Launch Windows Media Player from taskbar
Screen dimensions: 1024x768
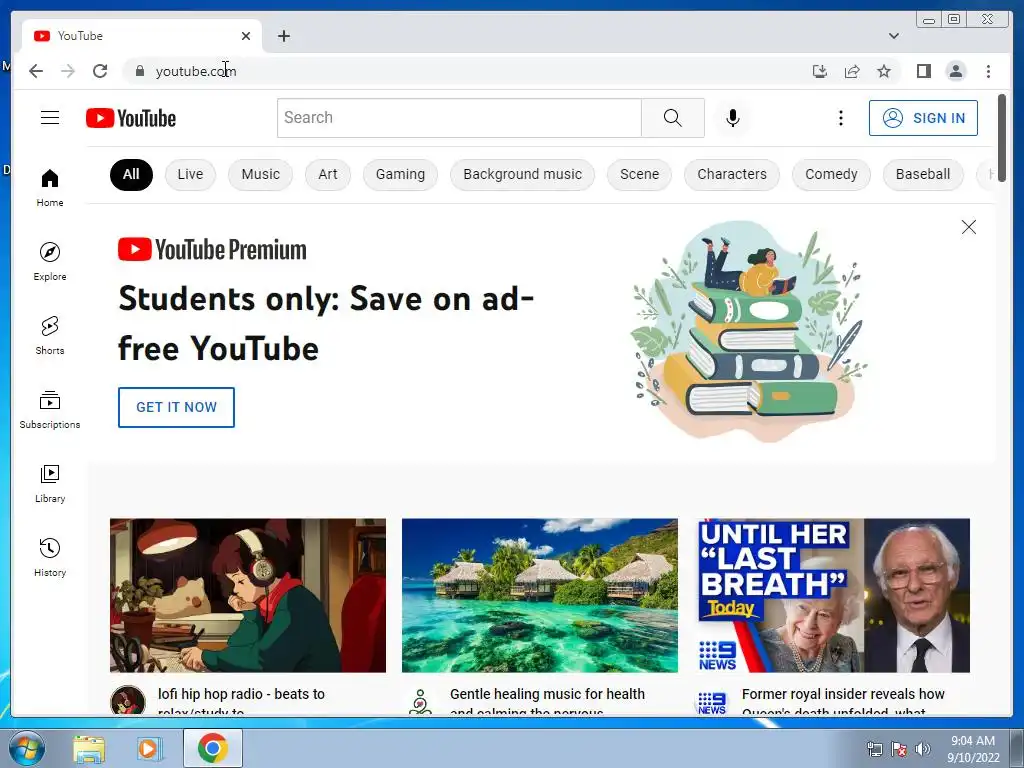(x=149, y=749)
